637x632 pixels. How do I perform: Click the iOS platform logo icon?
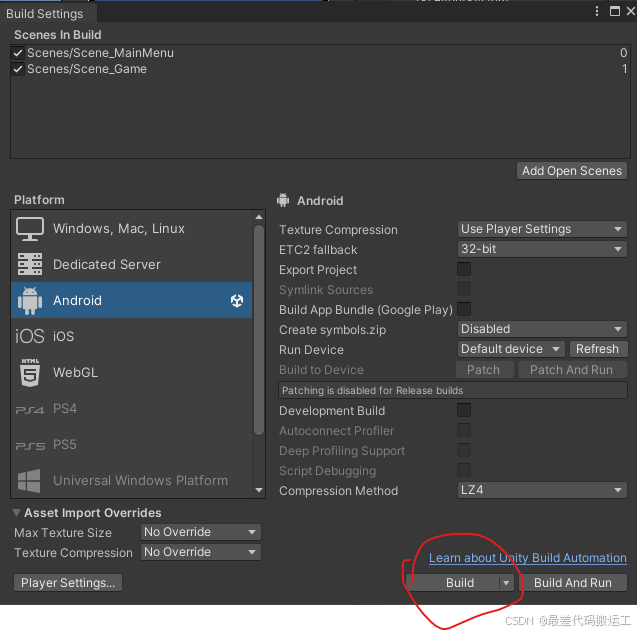[30, 336]
